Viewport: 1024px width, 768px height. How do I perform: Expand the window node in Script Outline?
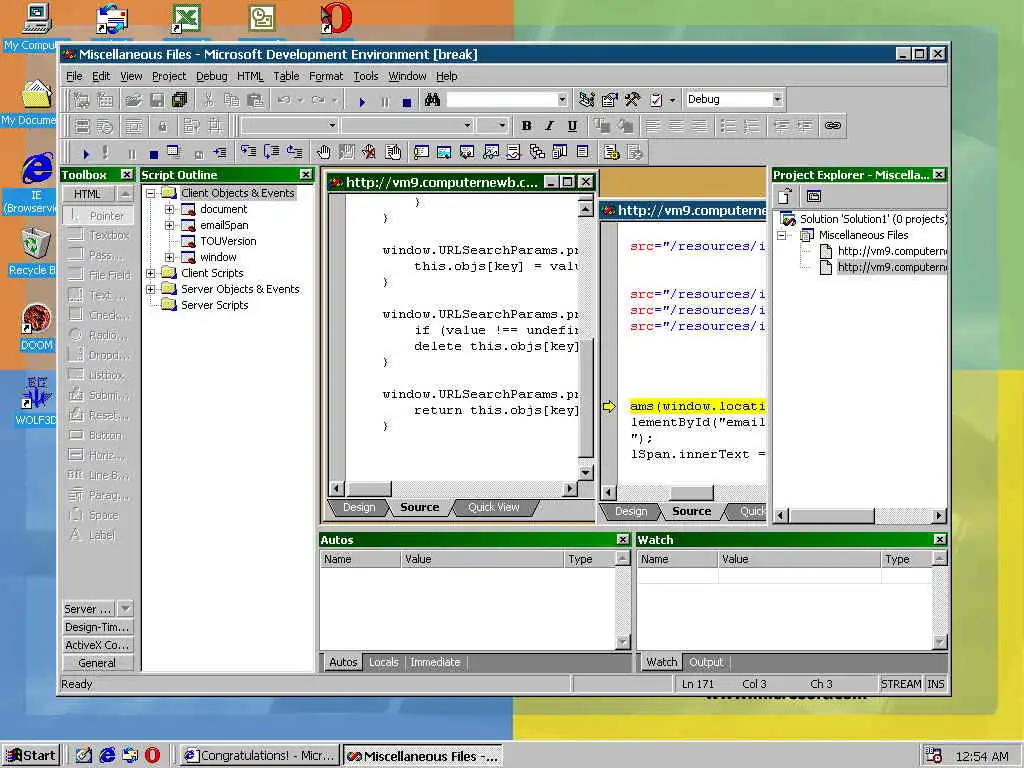click(169, 257)
